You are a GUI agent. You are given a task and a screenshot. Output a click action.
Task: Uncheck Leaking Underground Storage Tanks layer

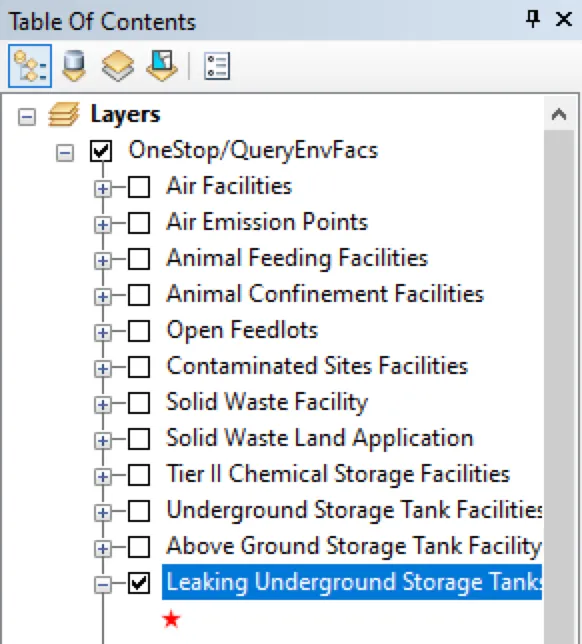tap(139, 583)
